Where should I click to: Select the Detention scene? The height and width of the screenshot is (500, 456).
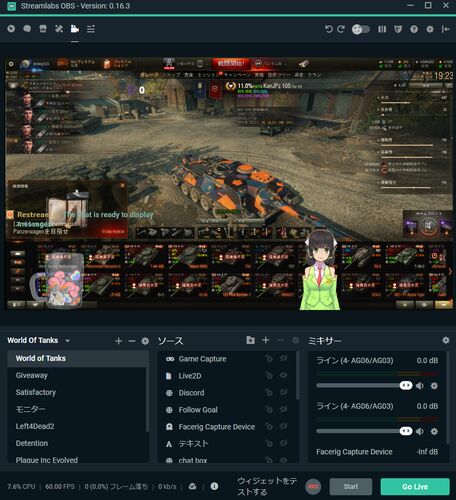click(77, 443)
